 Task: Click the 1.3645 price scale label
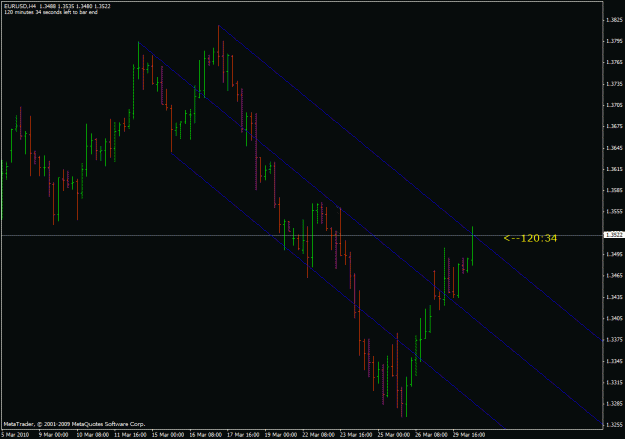pyautogui.click(x=614, y=148)
